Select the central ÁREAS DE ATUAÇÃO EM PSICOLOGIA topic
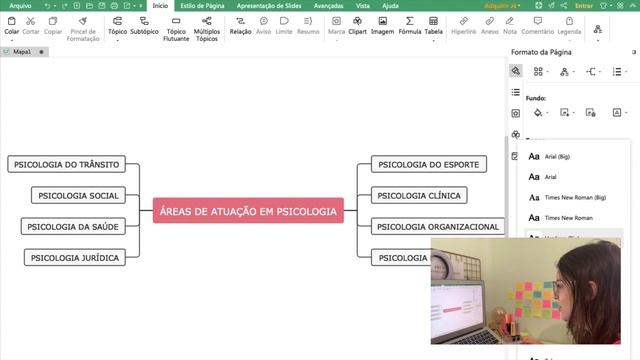The image size is (640, 360). [x=248, y=211]
